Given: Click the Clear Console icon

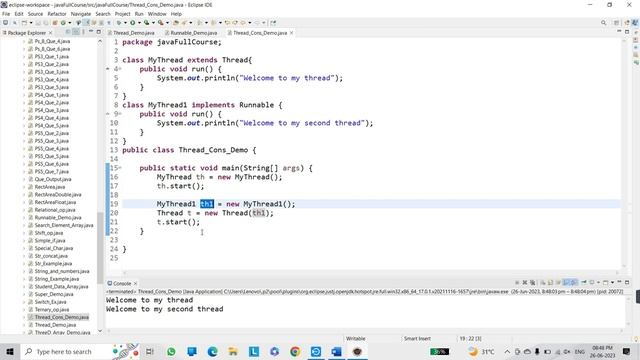Looking at the screenshot, I should (x=543, y=282).
